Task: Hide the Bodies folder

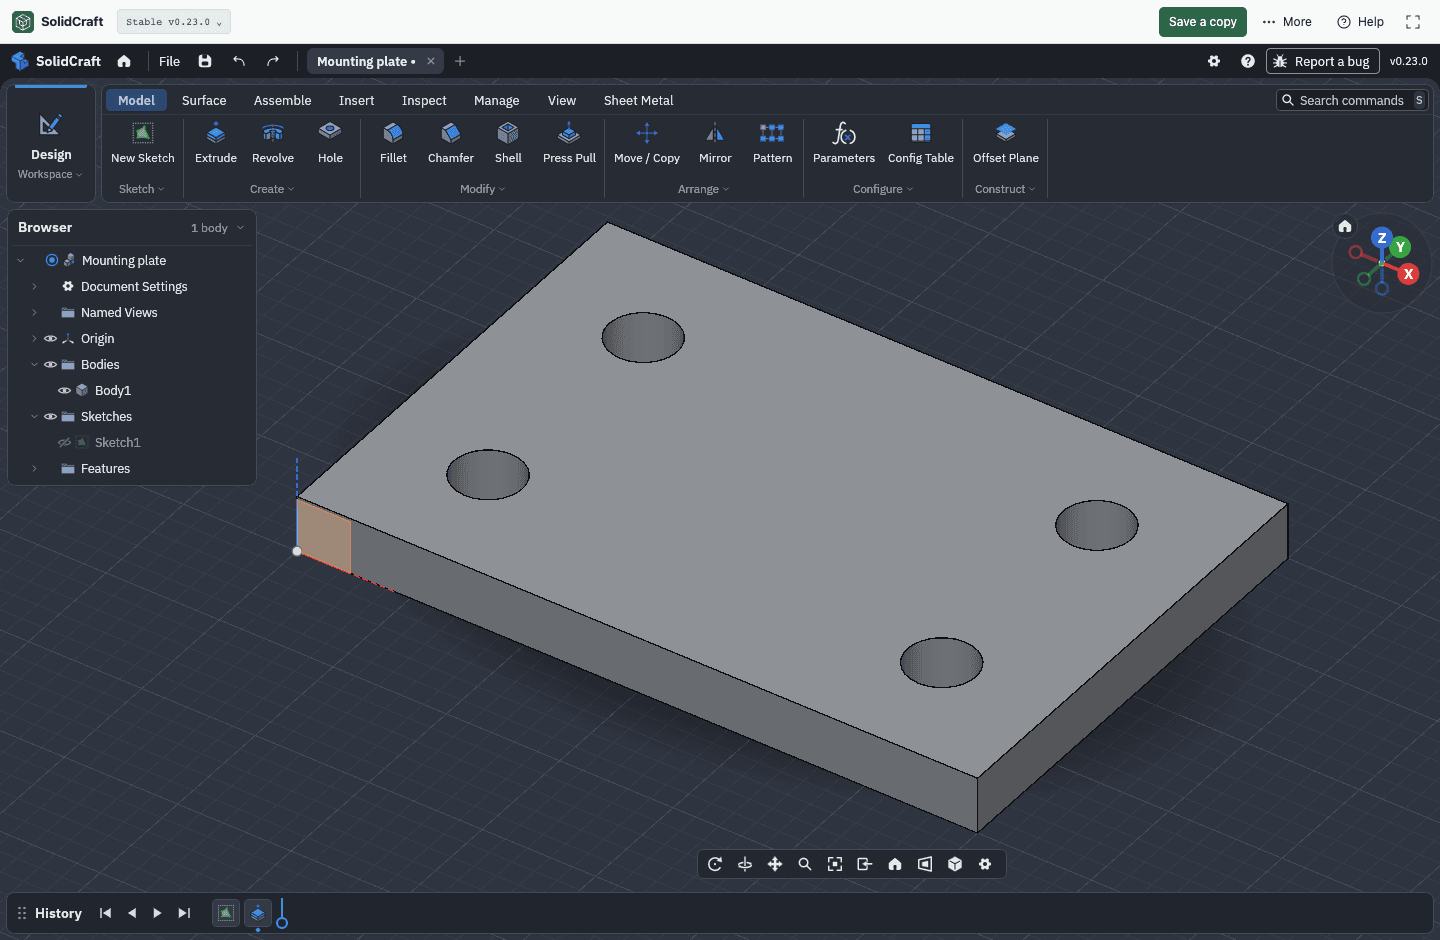Action: 50,365
